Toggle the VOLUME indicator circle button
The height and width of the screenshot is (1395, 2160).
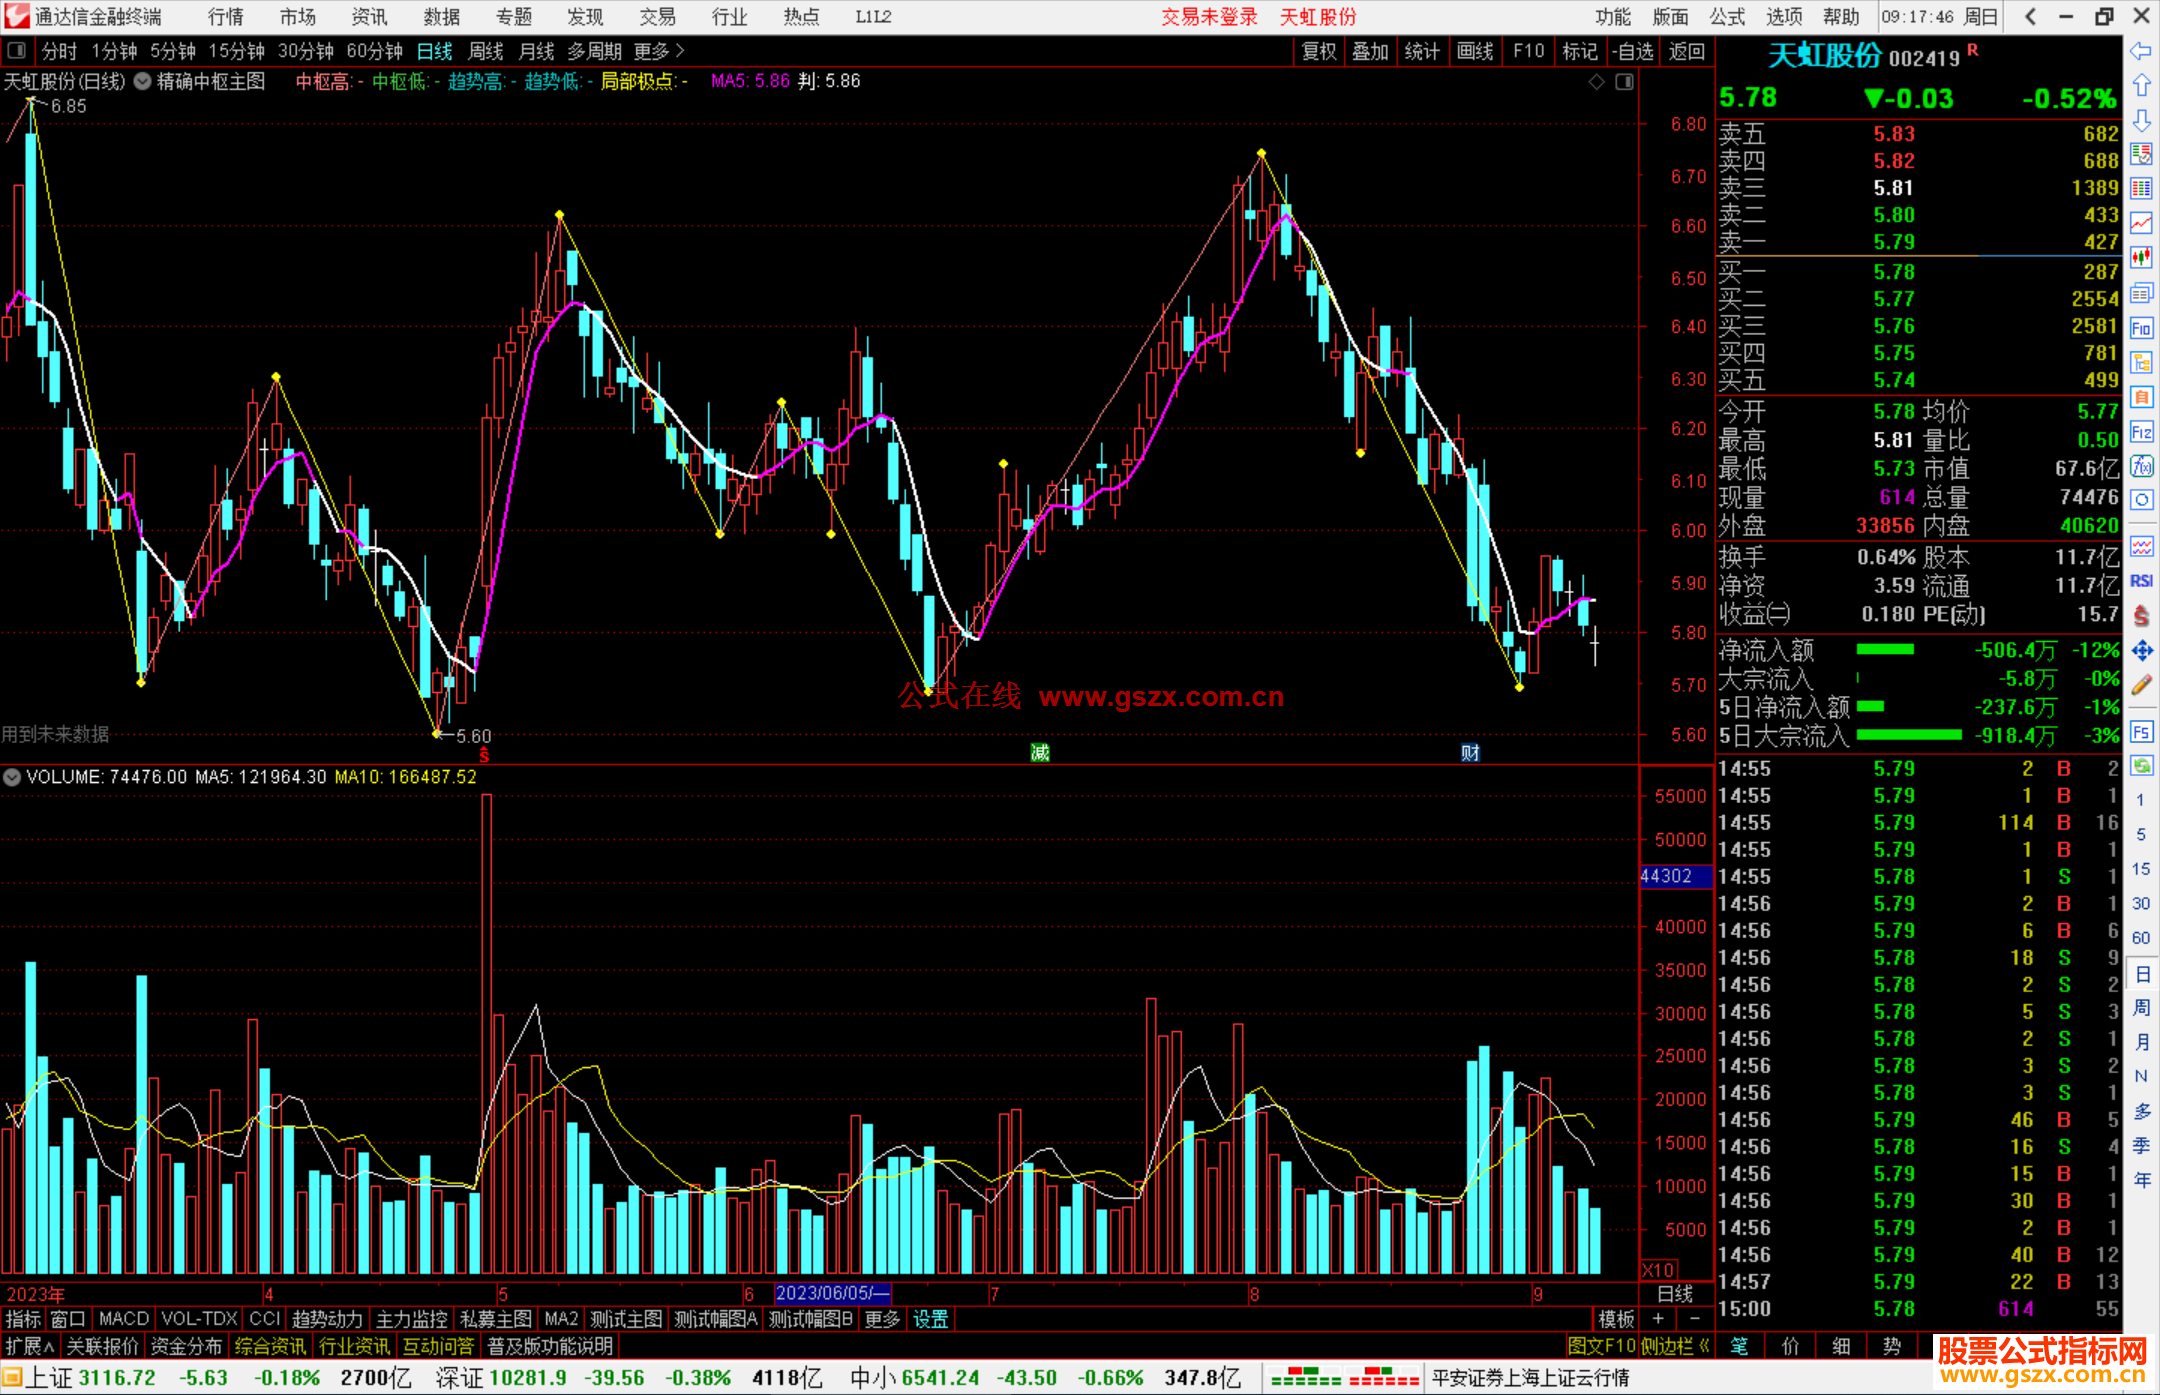pos(12,777)
